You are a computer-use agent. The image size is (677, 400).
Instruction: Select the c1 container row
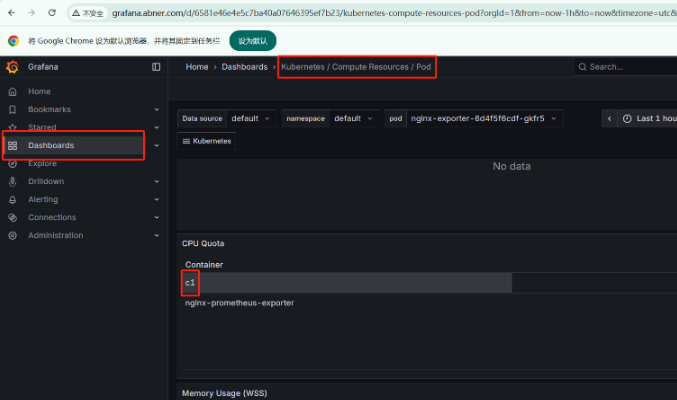[347, 283]
